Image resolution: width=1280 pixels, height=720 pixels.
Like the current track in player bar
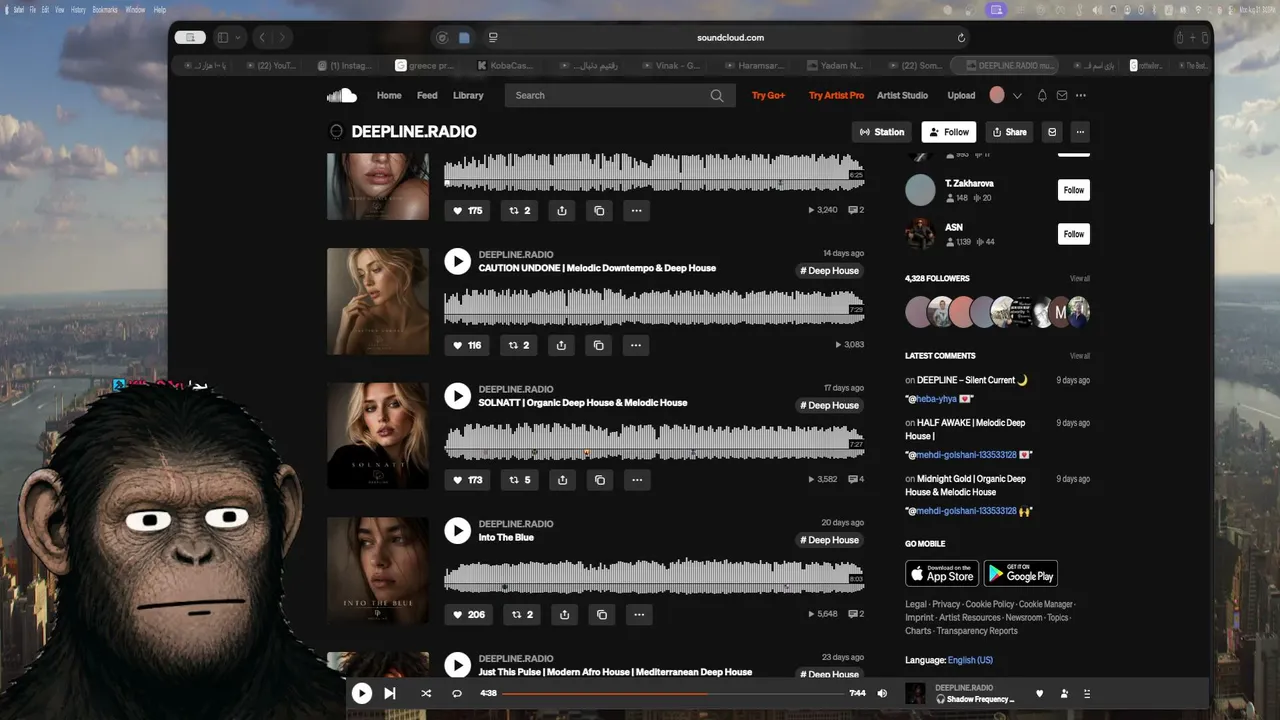tap(1039, 694)
